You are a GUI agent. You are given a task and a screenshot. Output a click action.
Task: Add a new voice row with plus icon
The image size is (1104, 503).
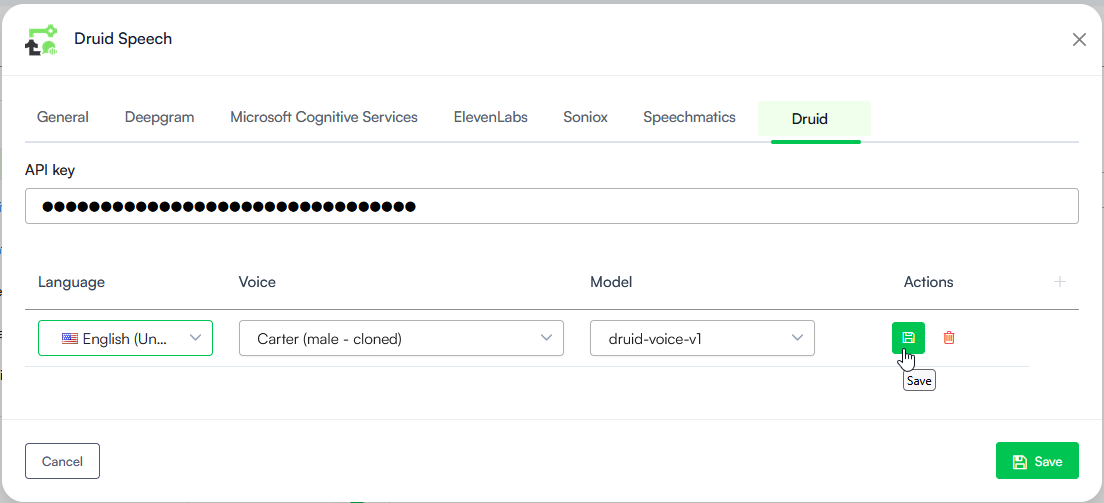tap(1060, 282)
